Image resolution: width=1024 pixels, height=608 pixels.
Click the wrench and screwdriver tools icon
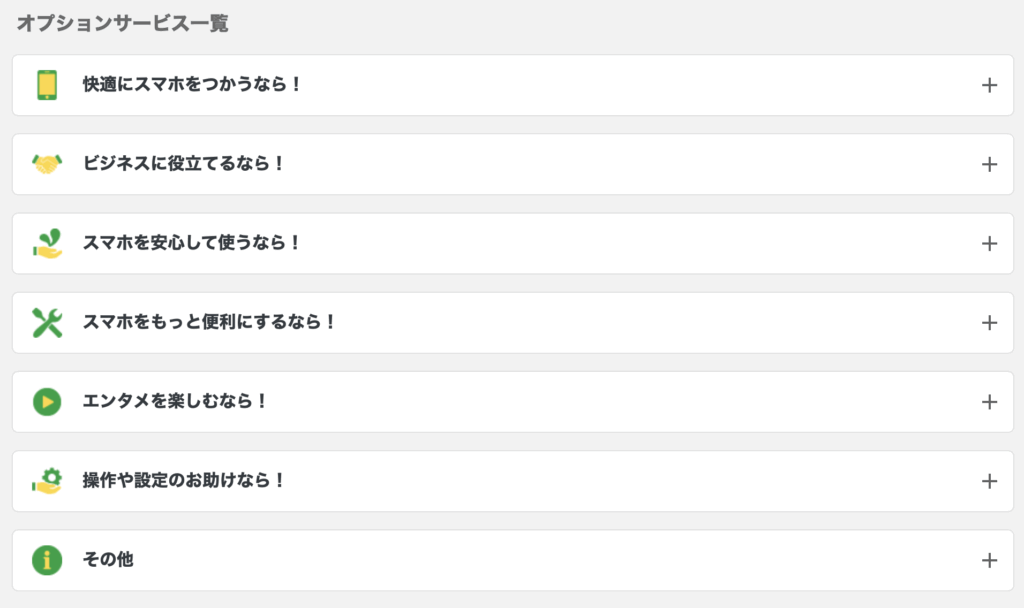tap(47, 323)
